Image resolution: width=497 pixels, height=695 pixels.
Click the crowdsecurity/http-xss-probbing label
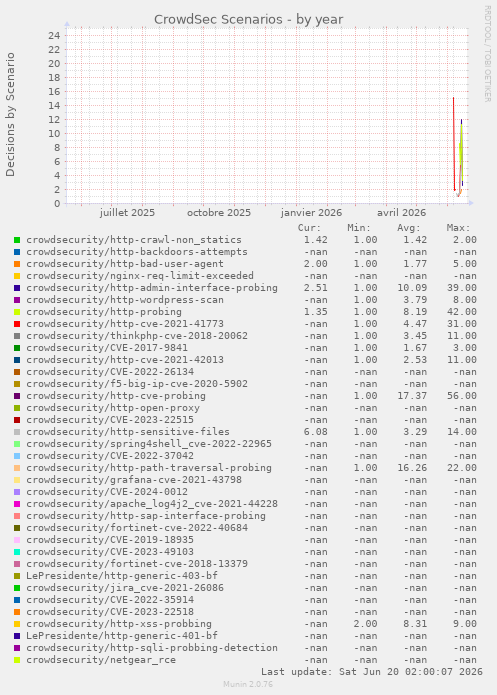click(119, 624)
